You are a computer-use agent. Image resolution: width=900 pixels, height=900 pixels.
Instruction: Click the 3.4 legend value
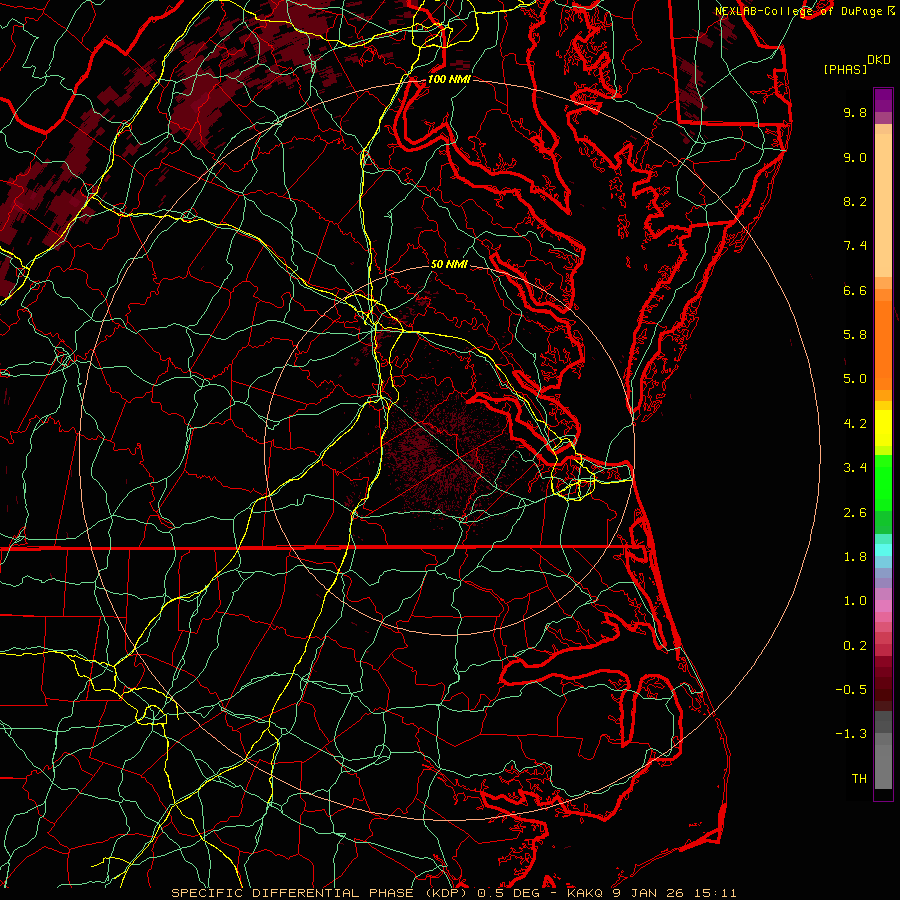[855, 468]
